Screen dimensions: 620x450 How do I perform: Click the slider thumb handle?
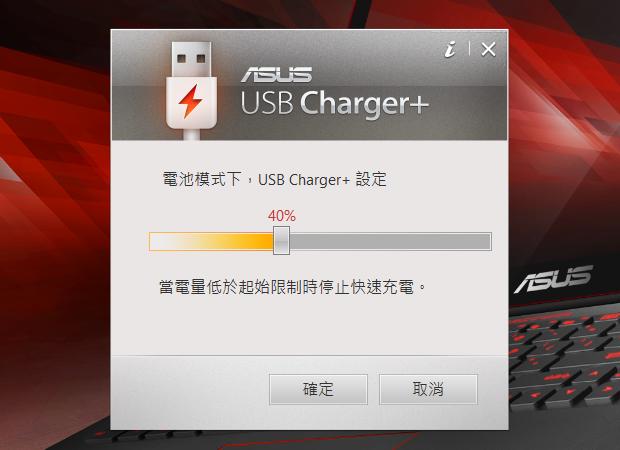coord(282,240)
